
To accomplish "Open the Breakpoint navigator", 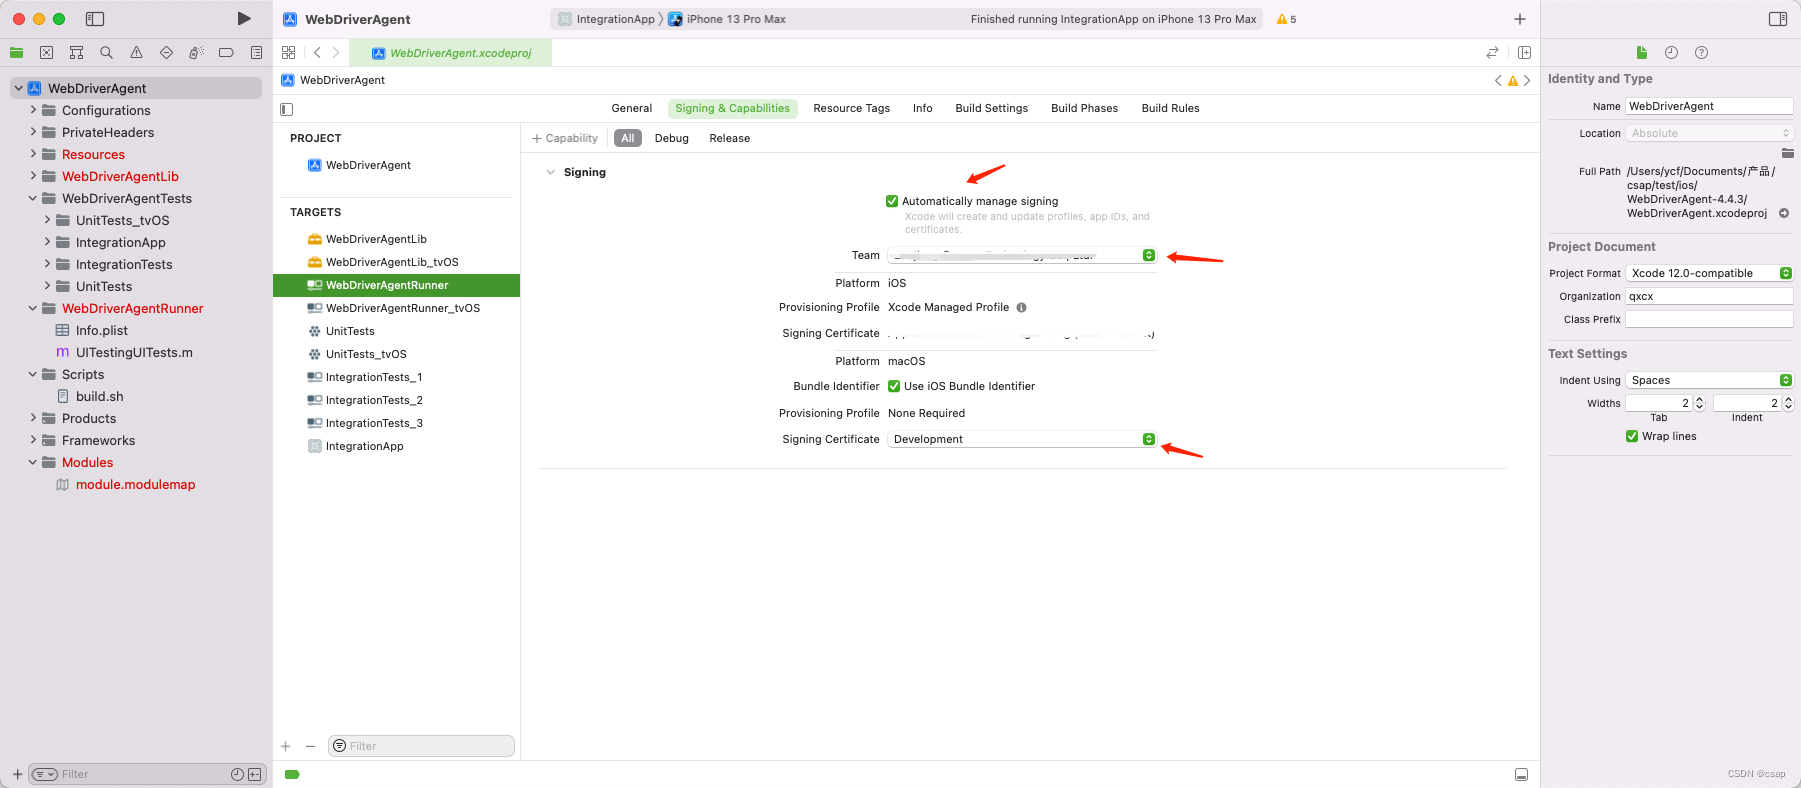I will coord(227,52).
